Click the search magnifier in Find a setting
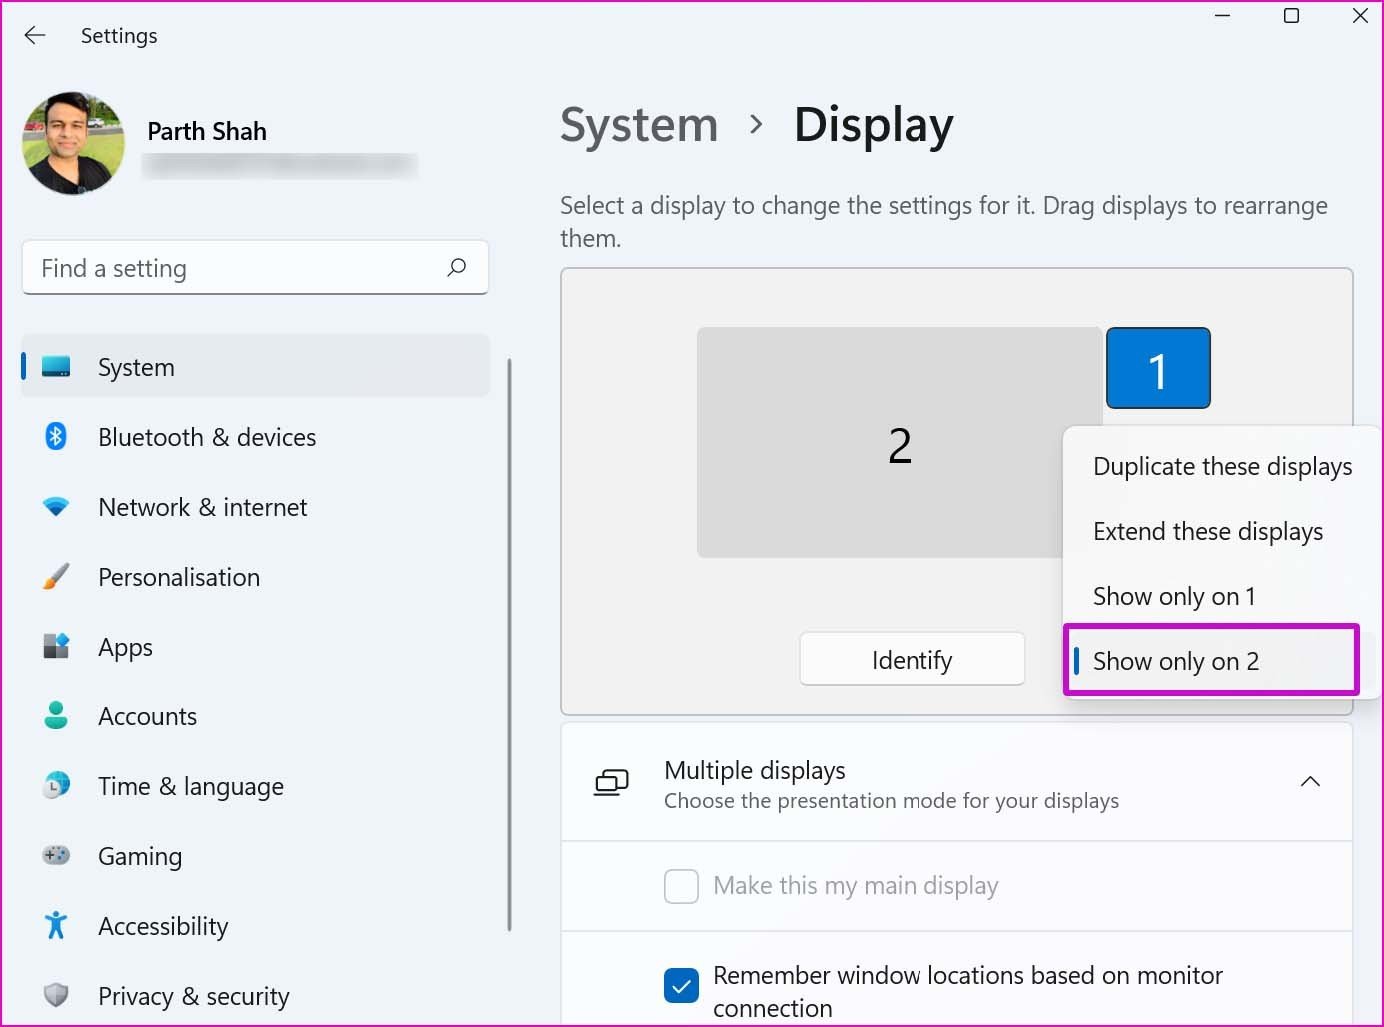 (x=457, y=267)
